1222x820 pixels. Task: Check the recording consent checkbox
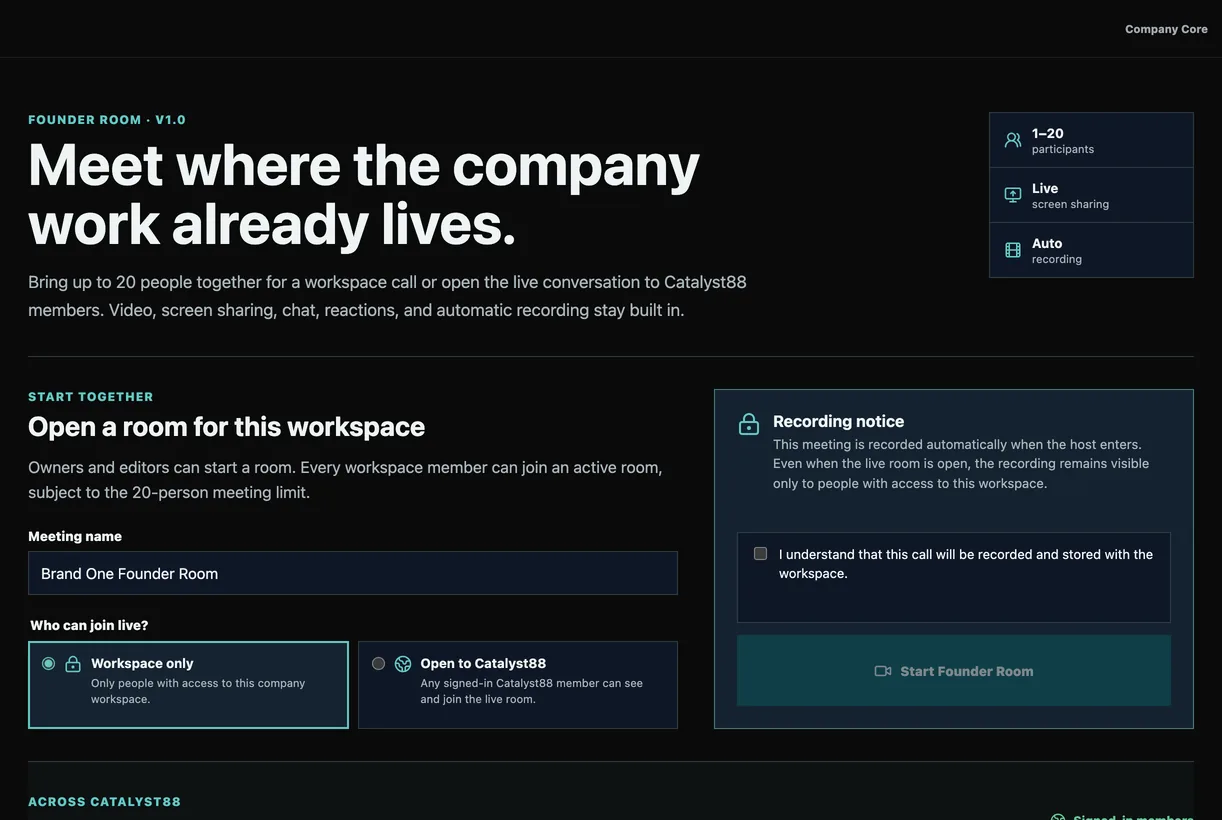click(x=760, y=554)
